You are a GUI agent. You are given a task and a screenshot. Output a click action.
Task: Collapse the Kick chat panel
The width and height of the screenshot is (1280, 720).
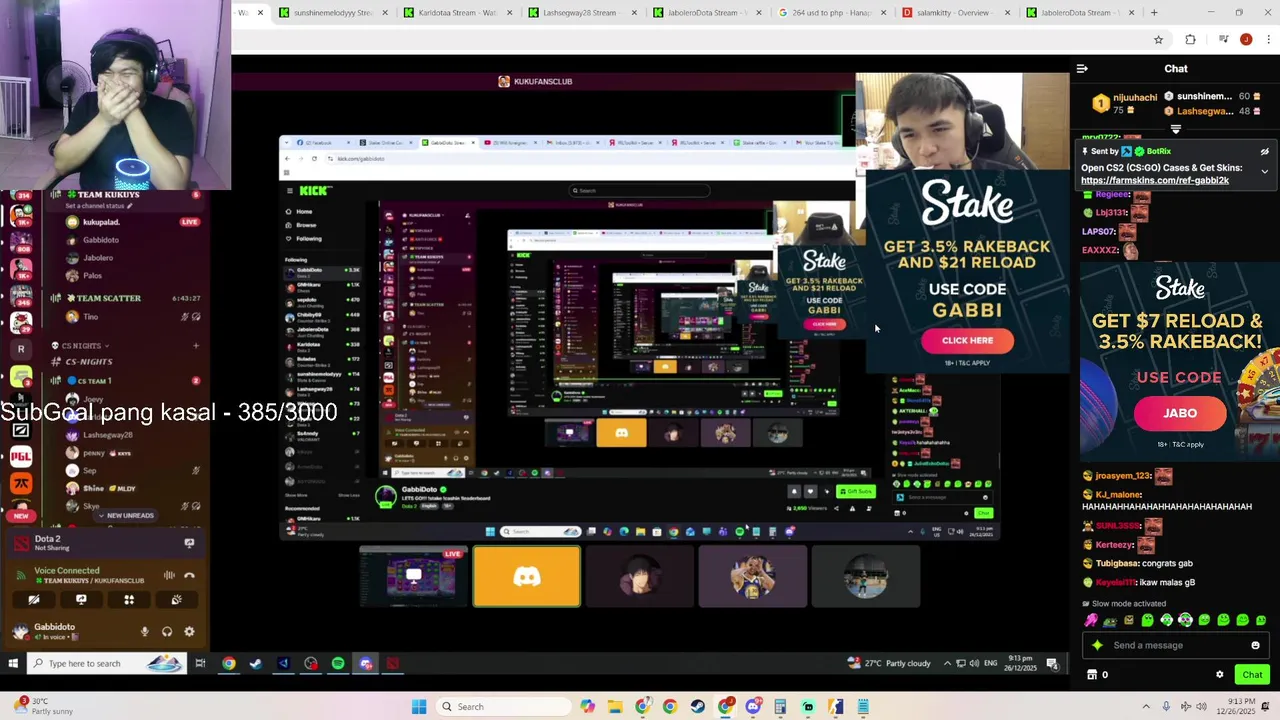[x=1082, y=69]
